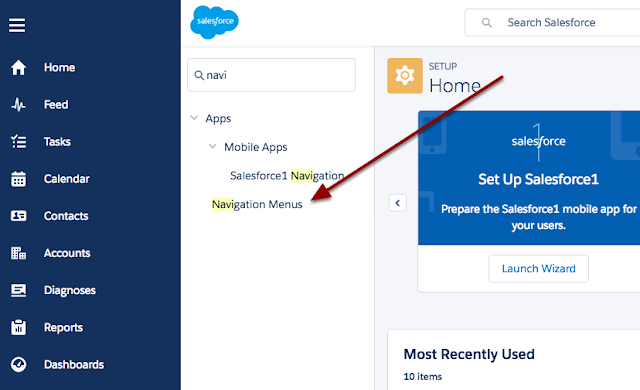Go to Diagnoses in the sidebar
Viewport: 640px width, 390px height.
pyautogui.click(x=70, y=290)
